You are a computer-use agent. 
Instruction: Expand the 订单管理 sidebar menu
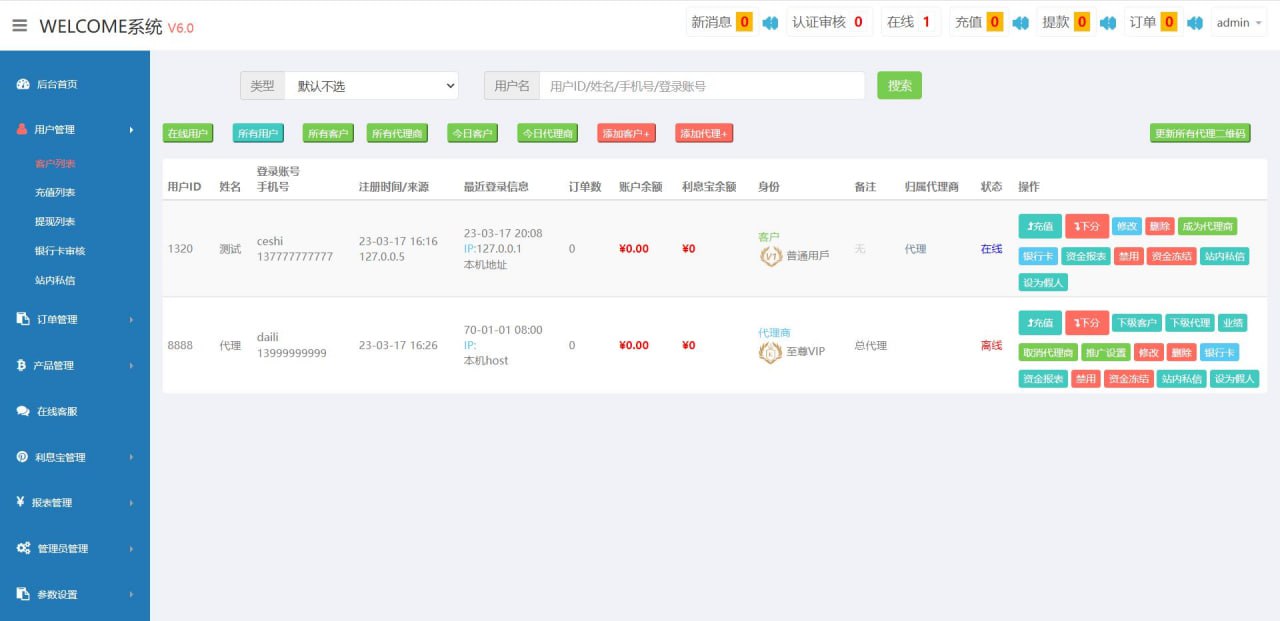pos(75,320)
